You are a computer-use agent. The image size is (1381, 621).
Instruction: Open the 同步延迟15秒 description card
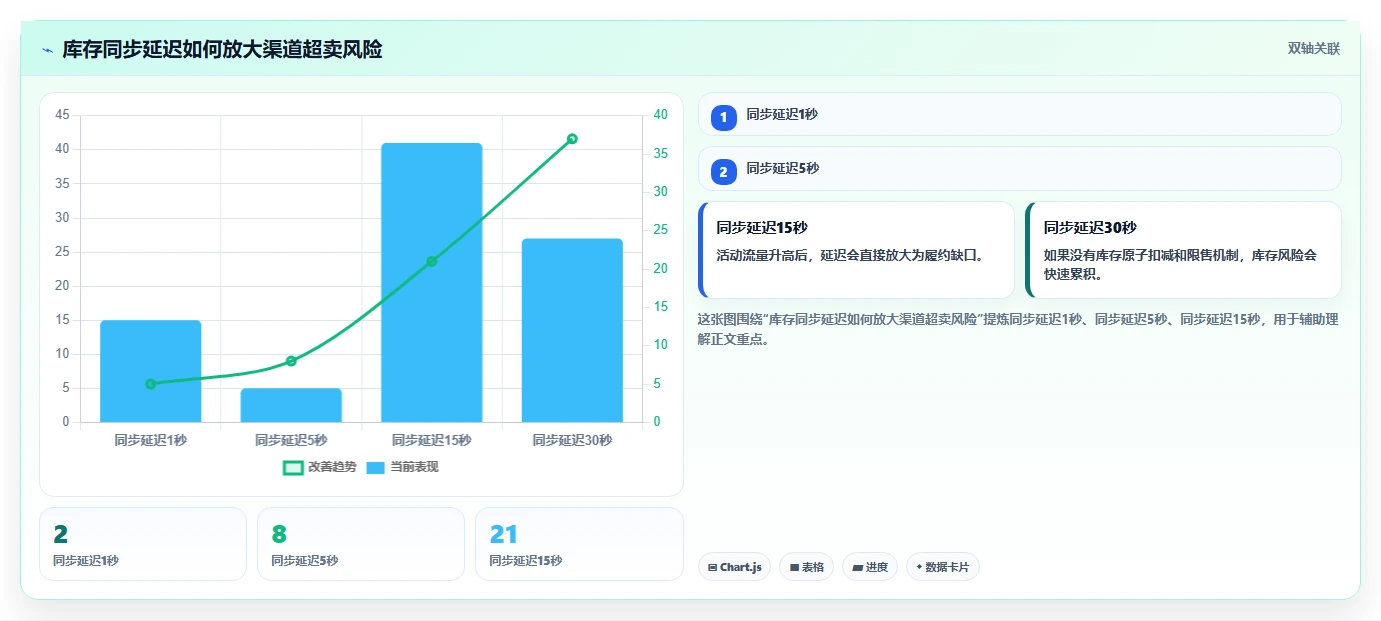856,250
